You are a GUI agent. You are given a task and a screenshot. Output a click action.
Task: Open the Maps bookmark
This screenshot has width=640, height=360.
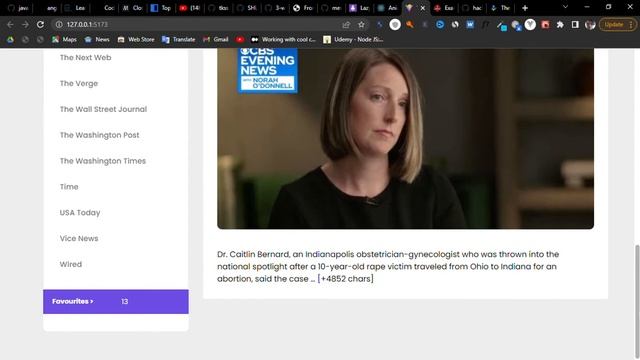coord(64,40)
